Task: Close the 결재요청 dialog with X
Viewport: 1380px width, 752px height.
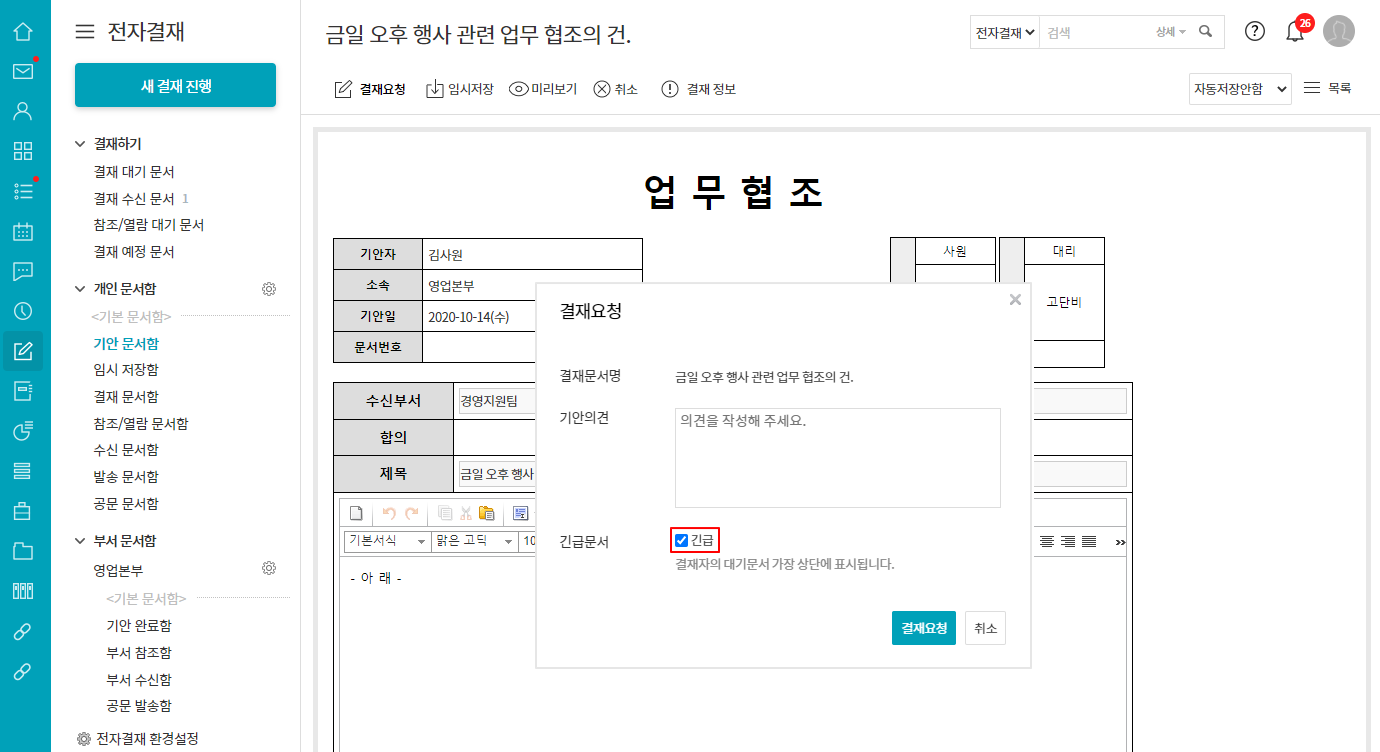Action: (x=1015, y=300)
